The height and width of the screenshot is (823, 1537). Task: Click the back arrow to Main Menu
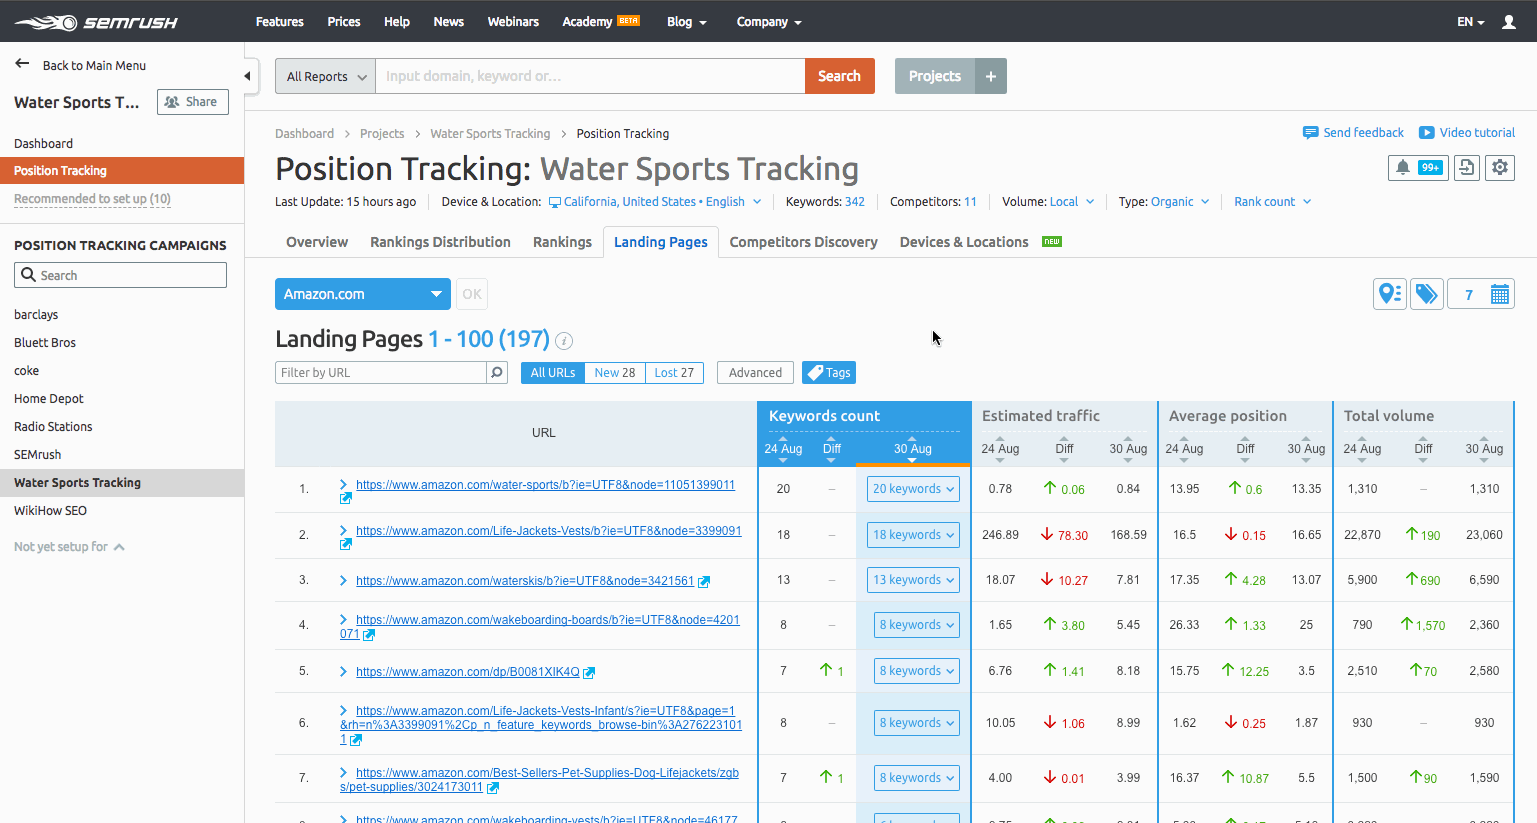pos(22,64)
